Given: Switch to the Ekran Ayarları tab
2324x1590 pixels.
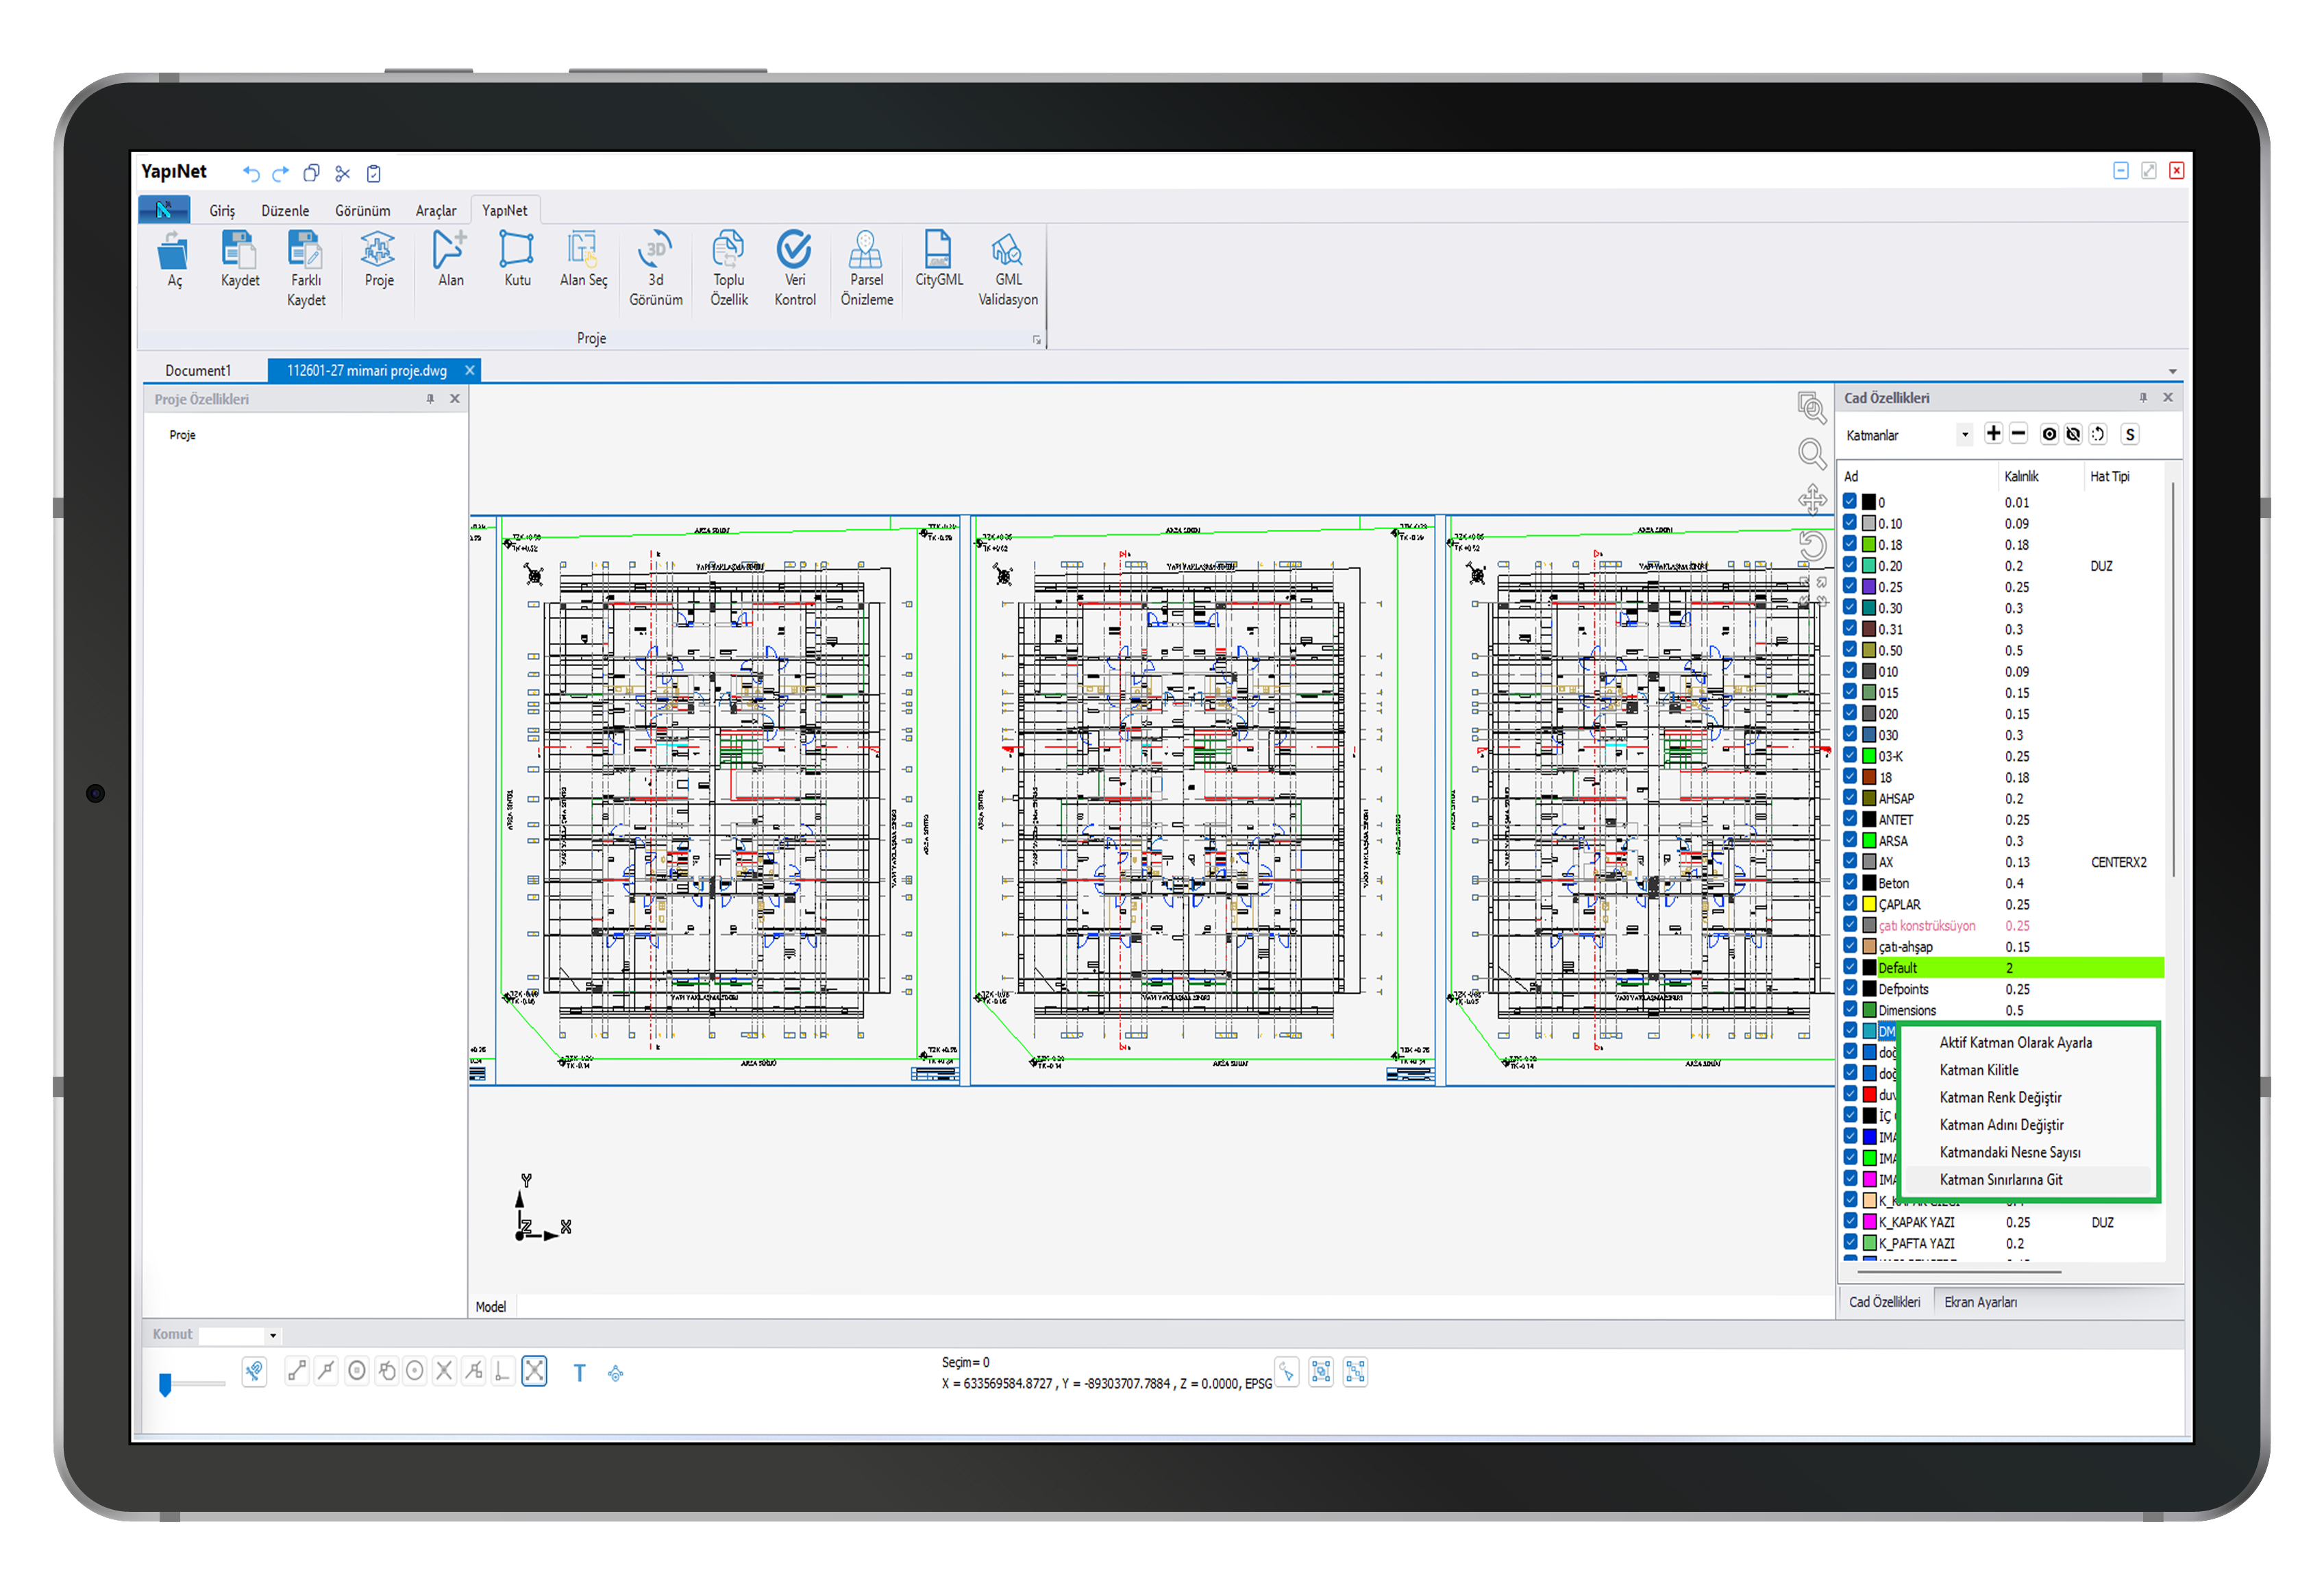Looking at the screenshot, I should click(x=1980, y=1302).
